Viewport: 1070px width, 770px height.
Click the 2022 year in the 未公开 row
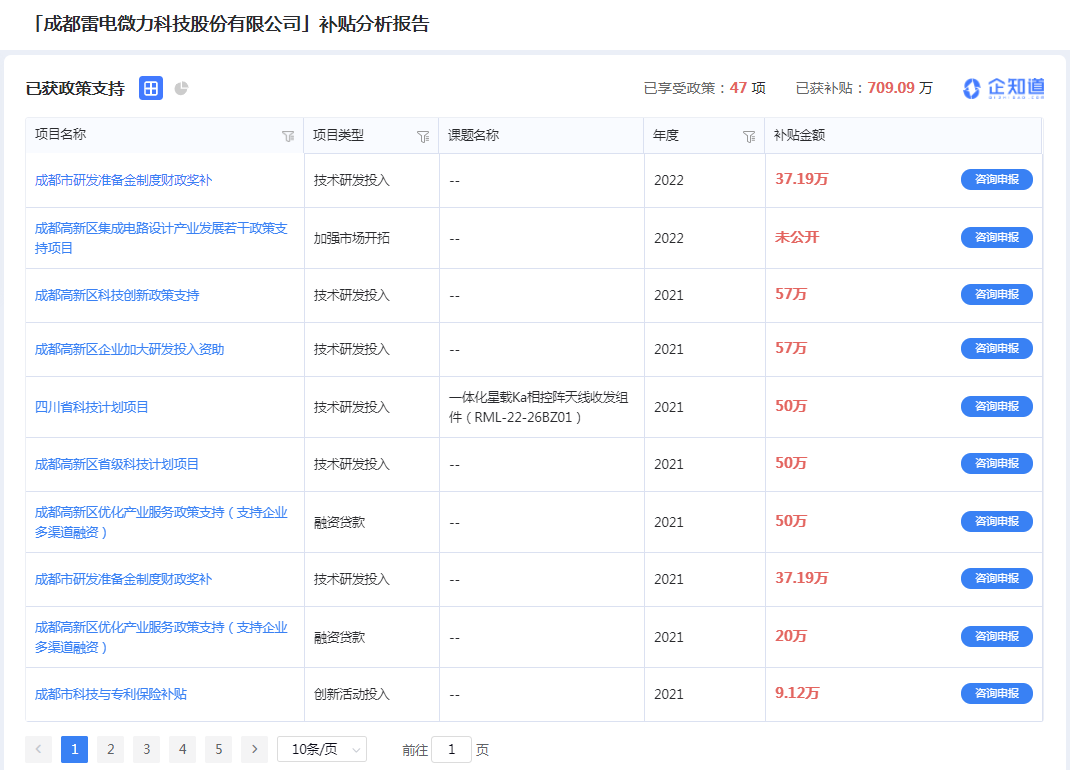pyautogui.click(x=669, y=238)
